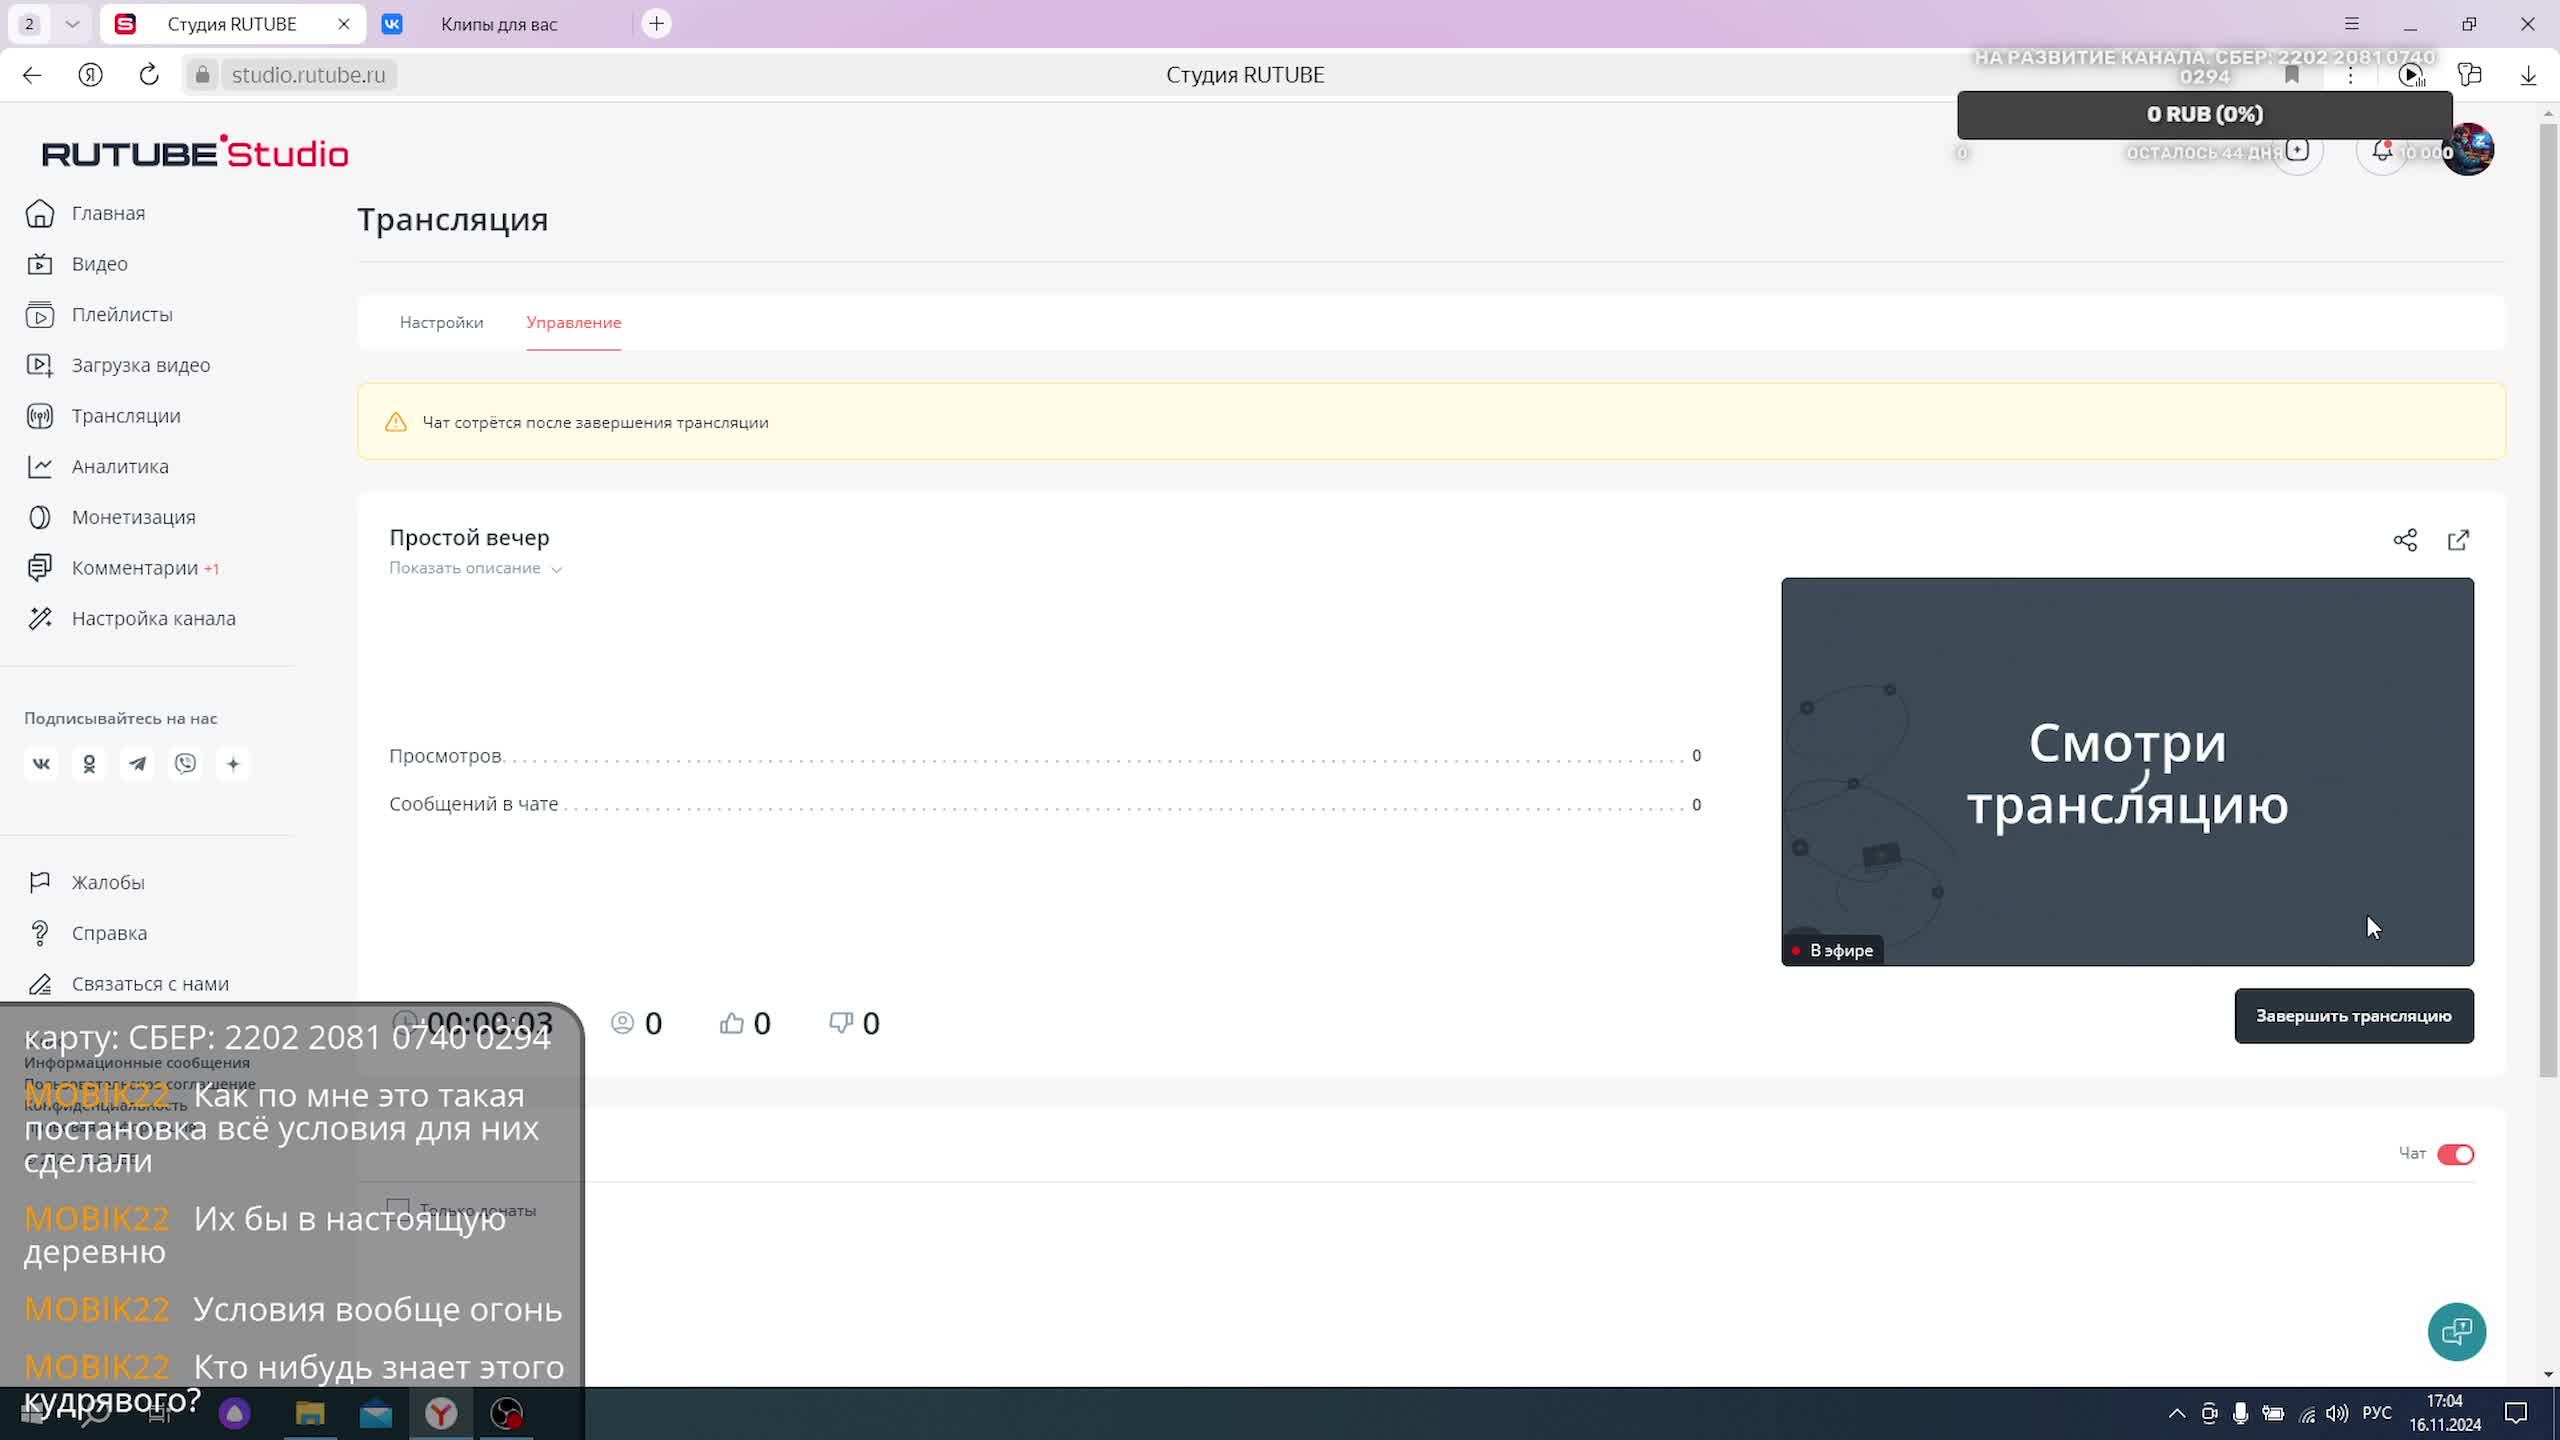The image size is (2560, 1440).
Task: Switch the РУС input language
Action: coord(2377,1413)
